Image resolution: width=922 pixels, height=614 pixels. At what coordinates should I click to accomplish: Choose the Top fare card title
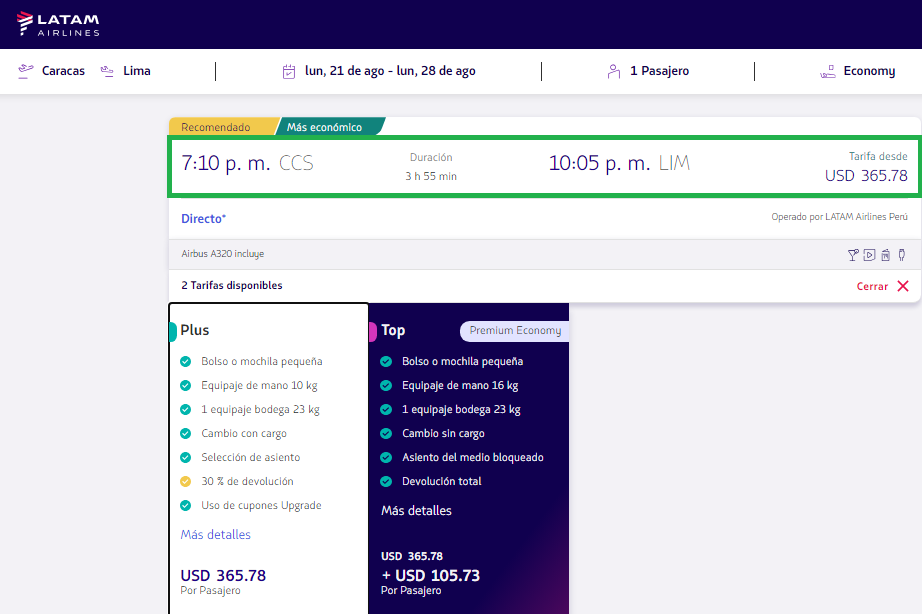(x=393, y=331)
